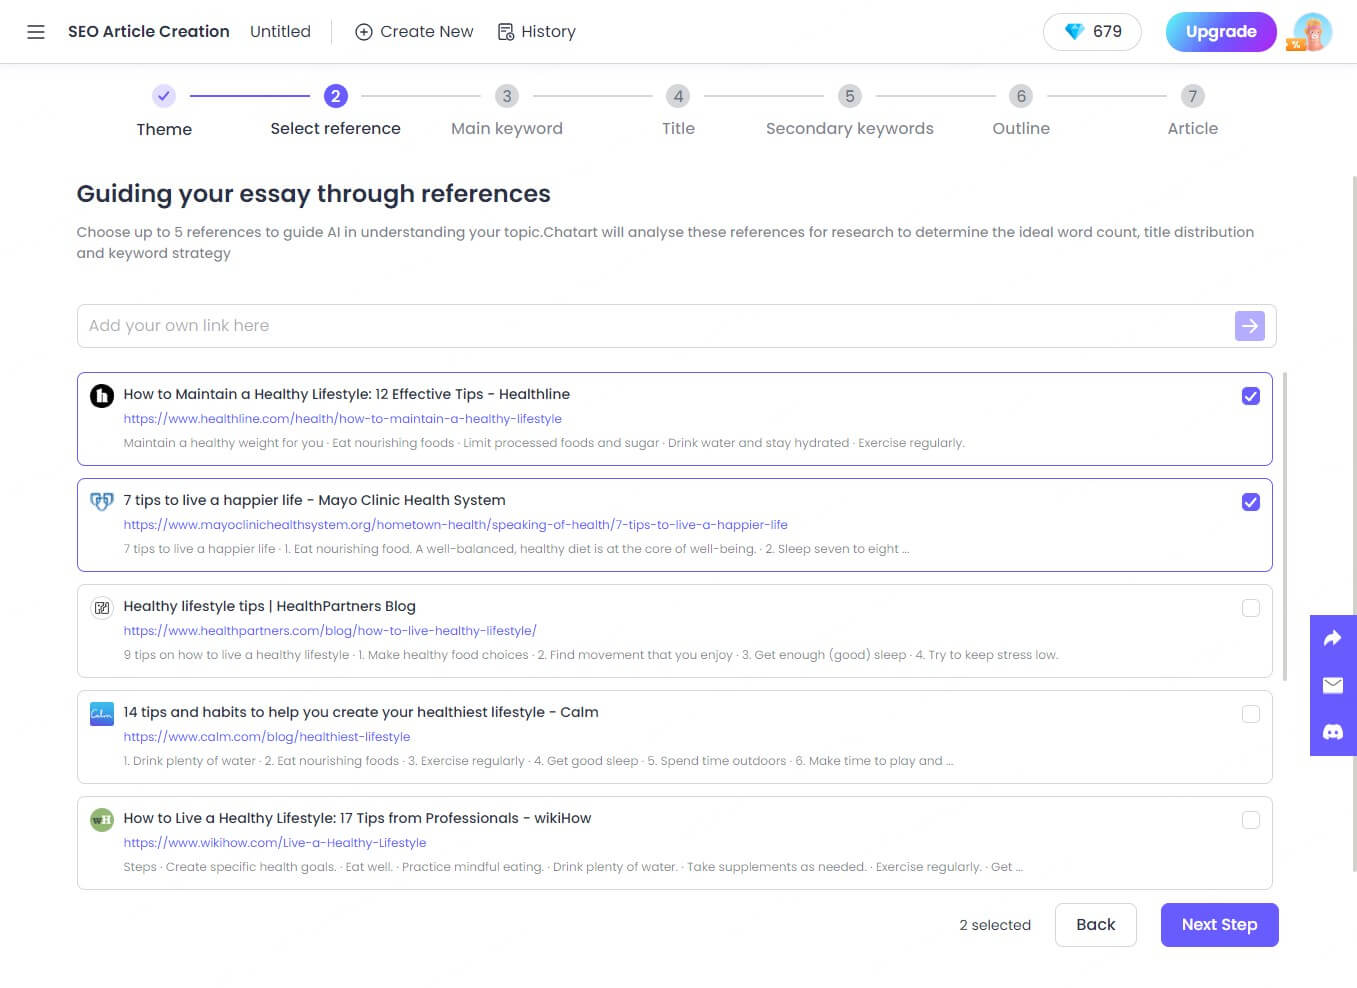Open the hamburger sidebar menu
1357x988 pixels.
(x=36, y=32)
